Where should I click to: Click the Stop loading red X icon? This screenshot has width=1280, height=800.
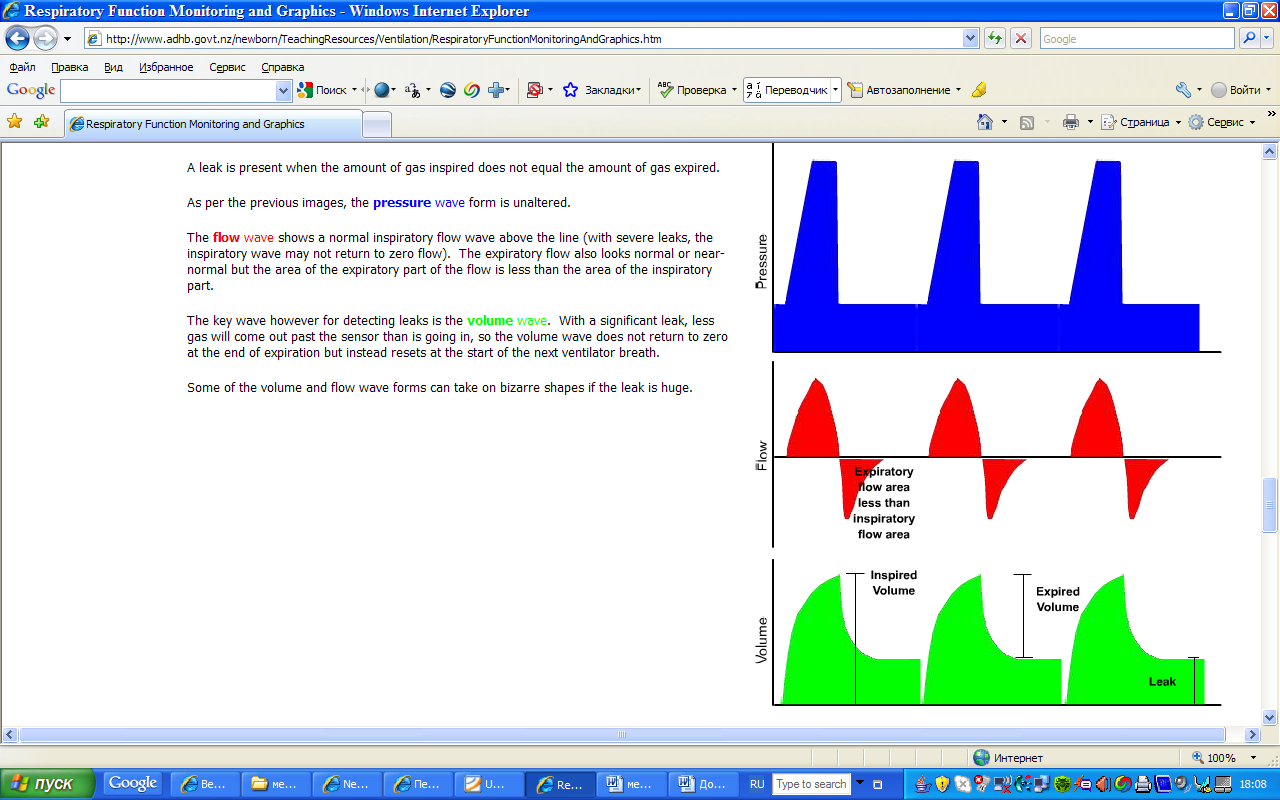1021,39
